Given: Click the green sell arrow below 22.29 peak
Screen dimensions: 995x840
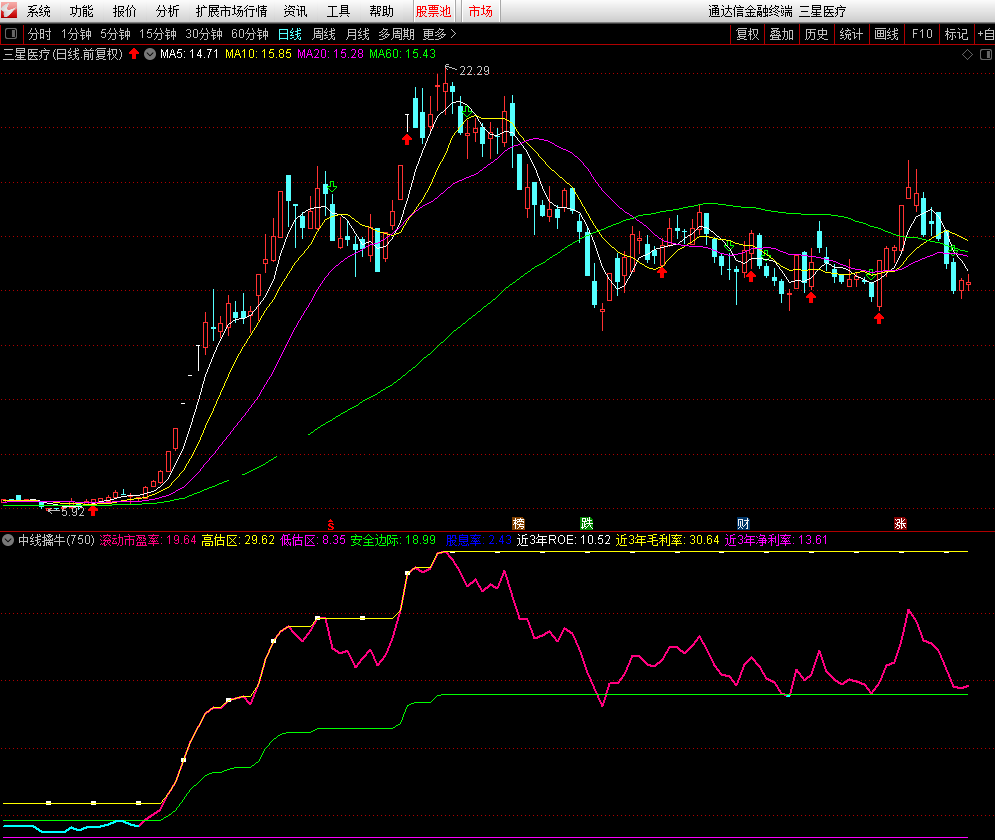Looking at the screenshot, I should coord(468,112).
